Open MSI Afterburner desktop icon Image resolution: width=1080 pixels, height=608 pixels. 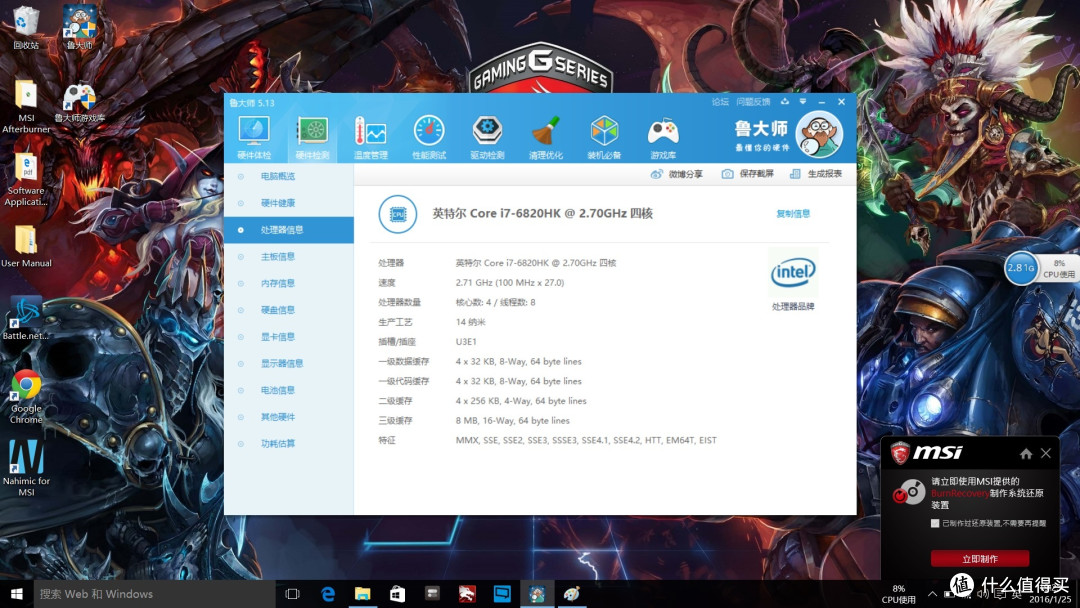[26, 107]
